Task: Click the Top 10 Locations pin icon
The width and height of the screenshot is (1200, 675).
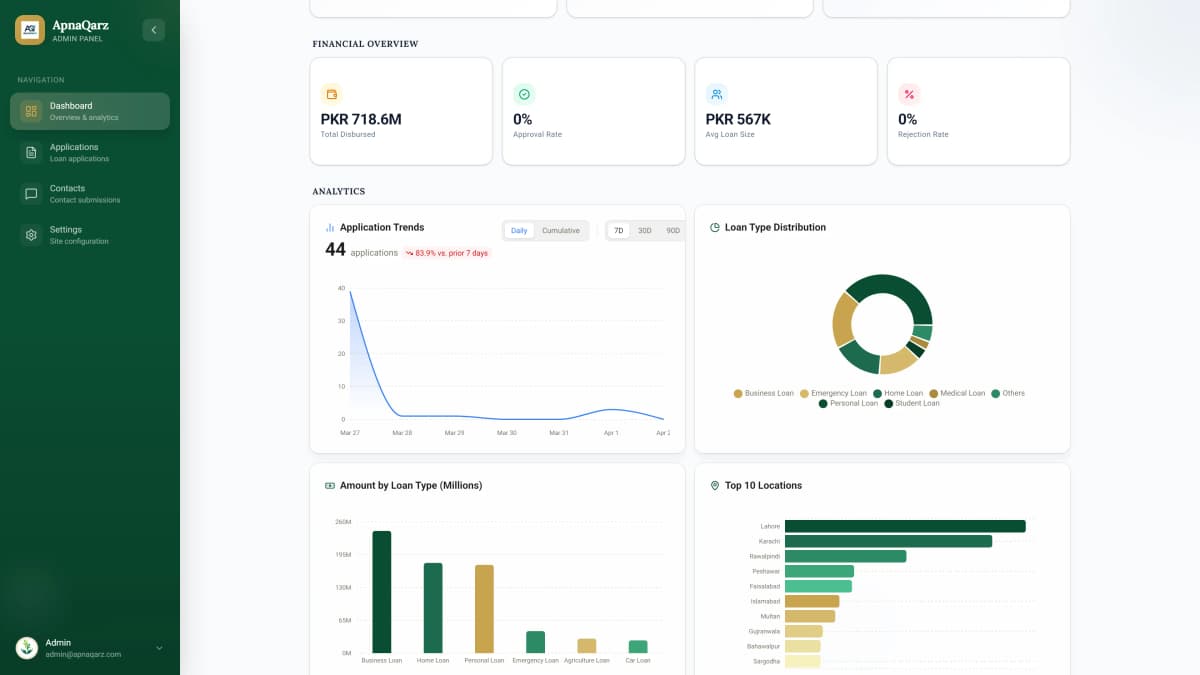Action: [715, 485]
